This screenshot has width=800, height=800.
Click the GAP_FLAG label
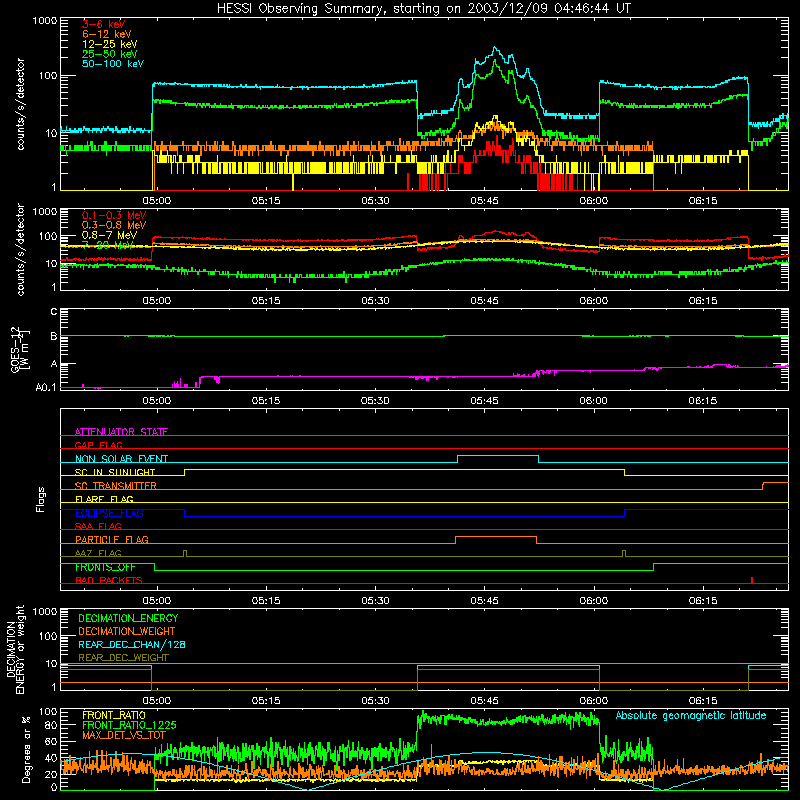click(x=98, y=445)
